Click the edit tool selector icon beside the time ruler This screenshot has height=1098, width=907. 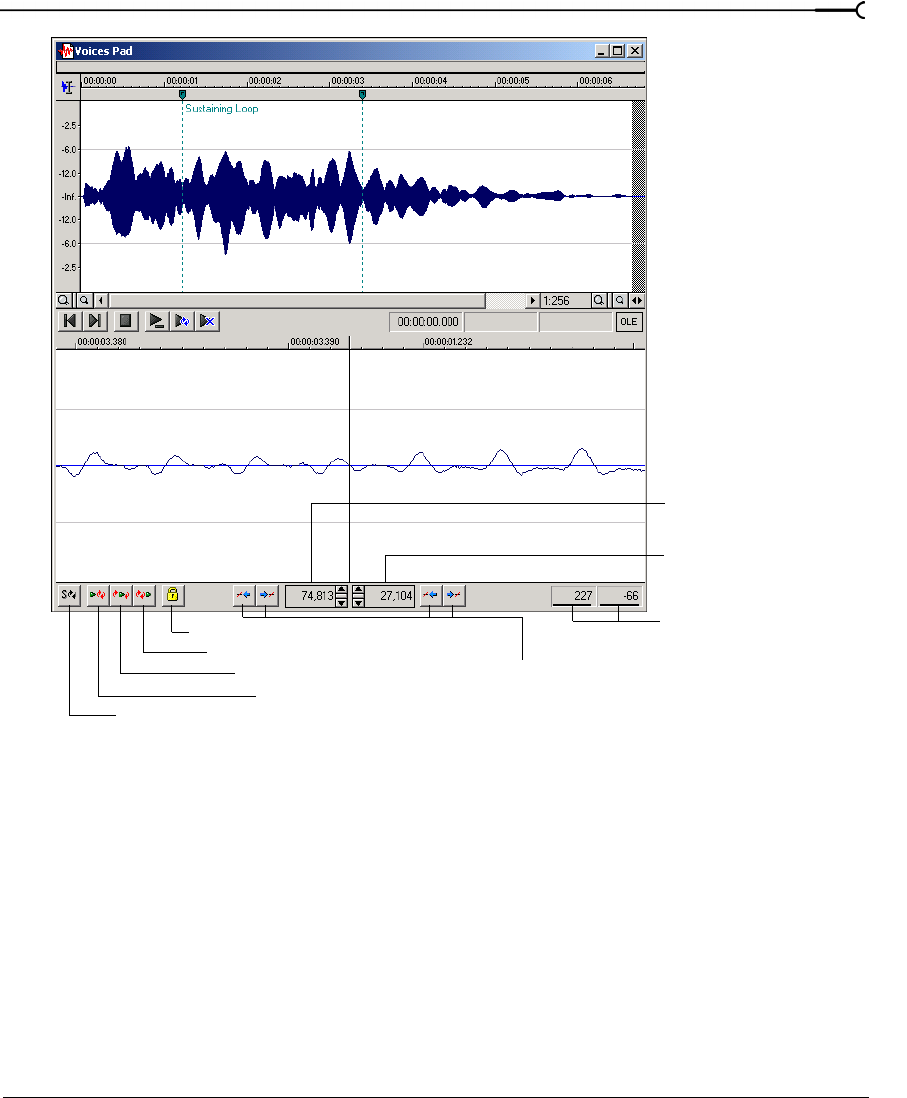(x=67, y=88)
